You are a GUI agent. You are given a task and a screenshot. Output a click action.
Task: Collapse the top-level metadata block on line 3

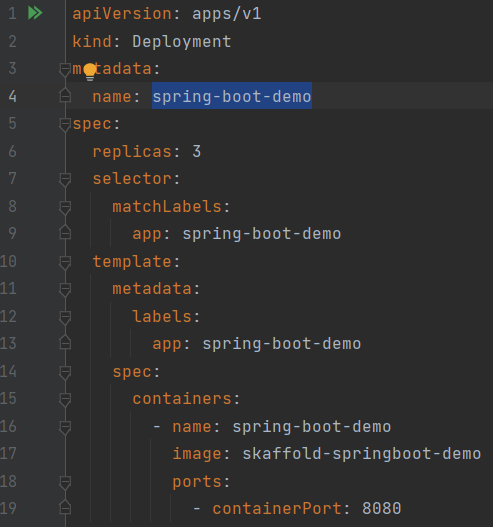pos(65,69)
